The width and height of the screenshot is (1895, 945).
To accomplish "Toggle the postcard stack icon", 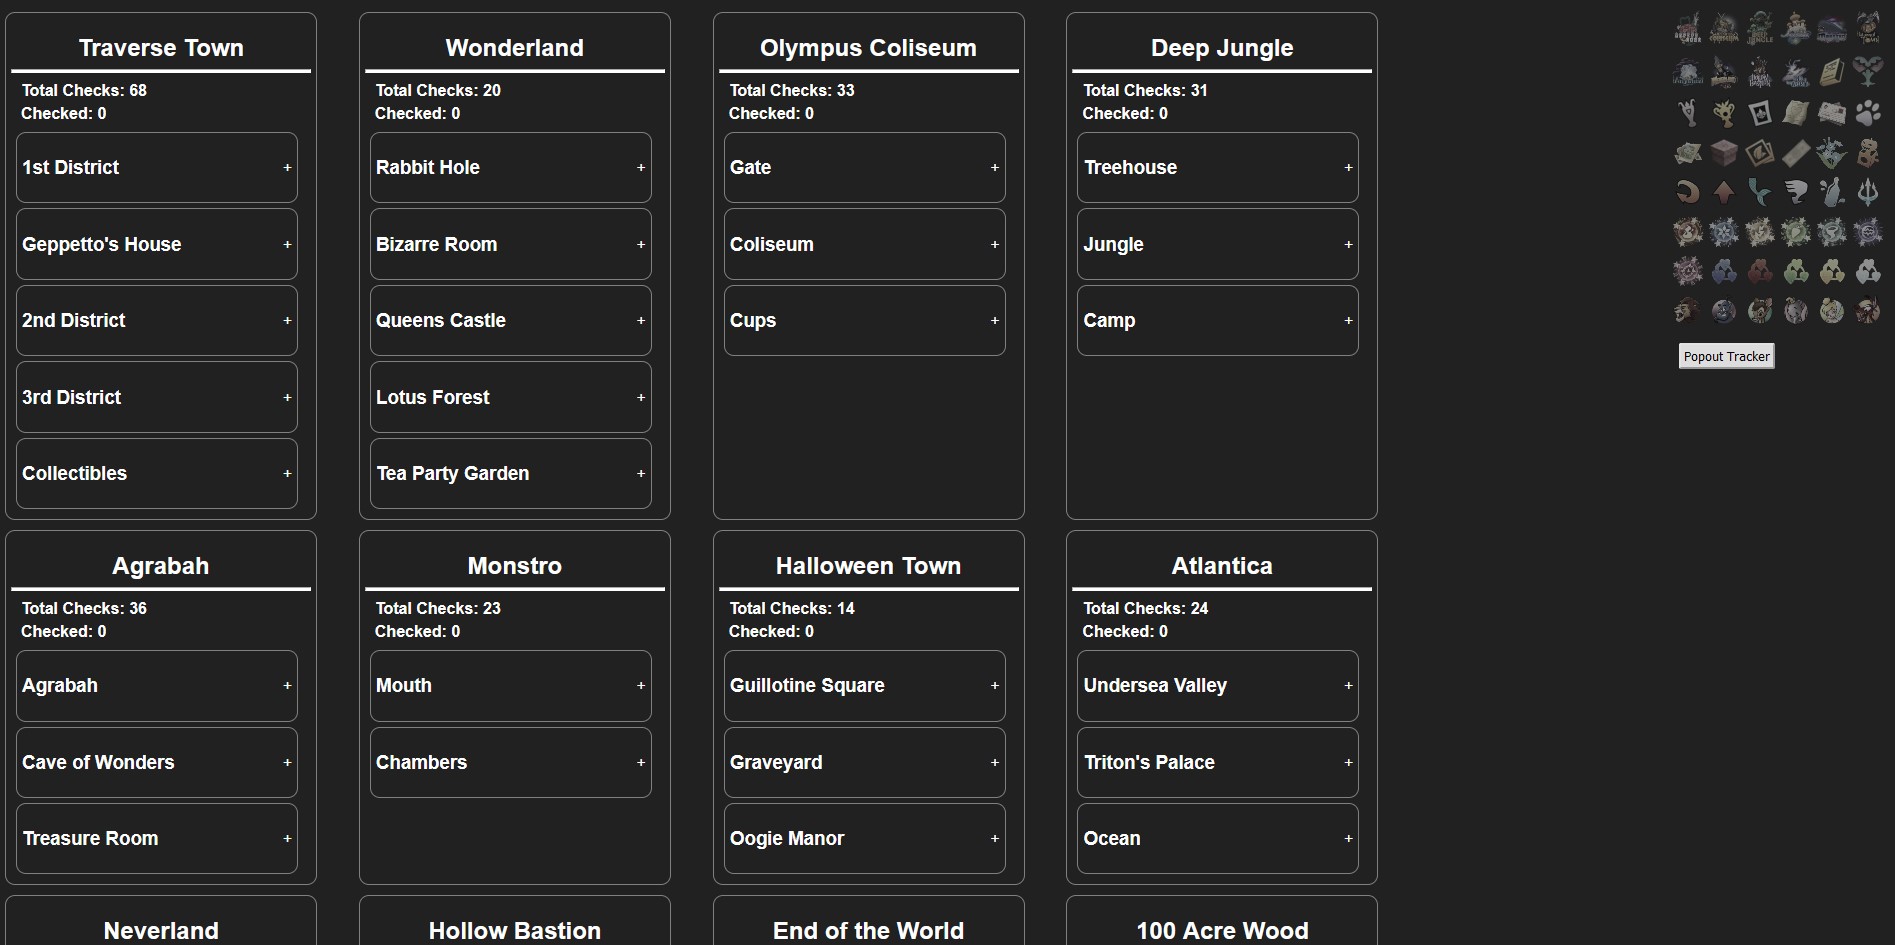I will 1832,113.
